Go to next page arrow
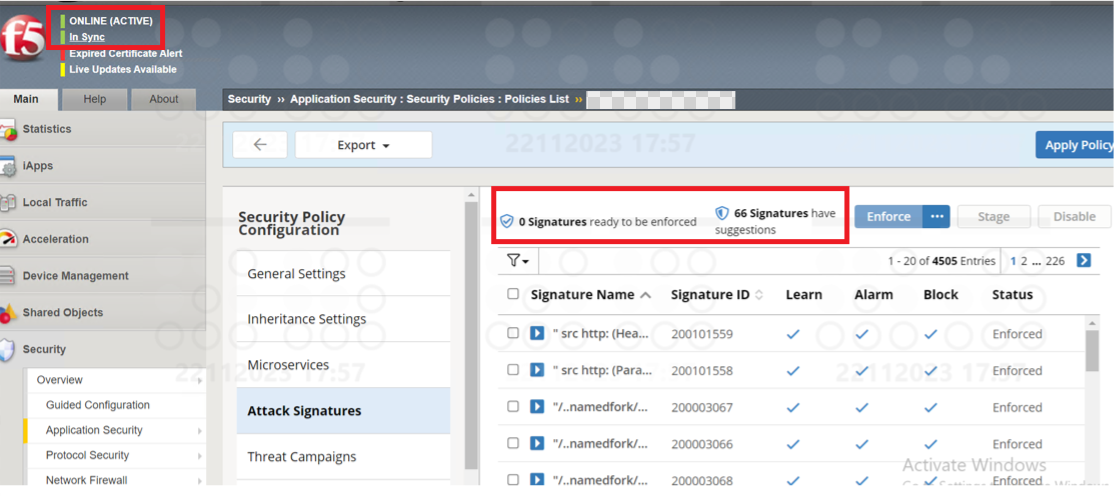Screen dimensions: 1114x496 pos(1083,261)
